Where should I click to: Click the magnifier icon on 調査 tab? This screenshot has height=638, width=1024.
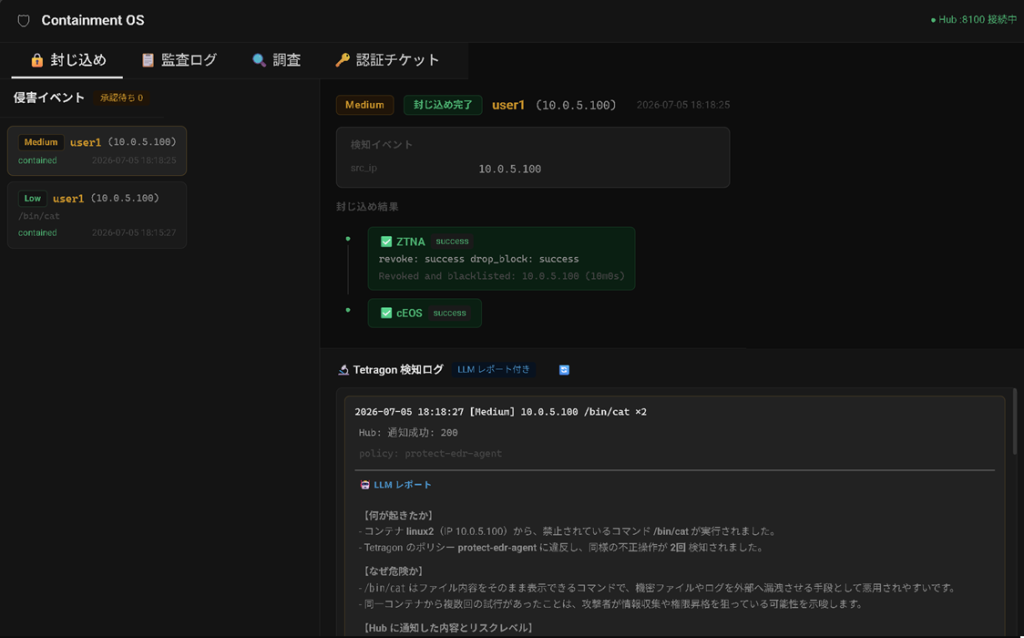click(x=259, y=60)
